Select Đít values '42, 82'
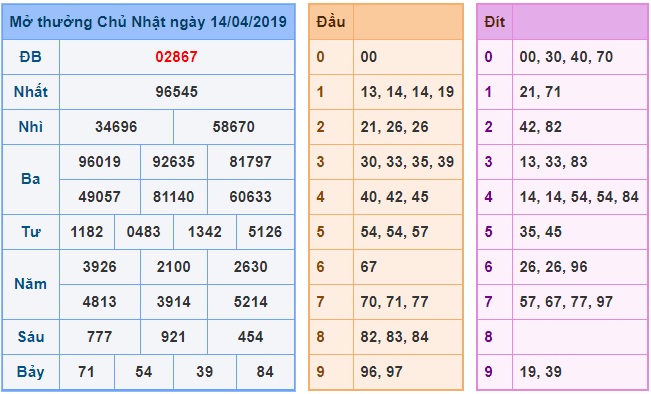The width and height of the screenshot is (651, 394). click(540, 127)
